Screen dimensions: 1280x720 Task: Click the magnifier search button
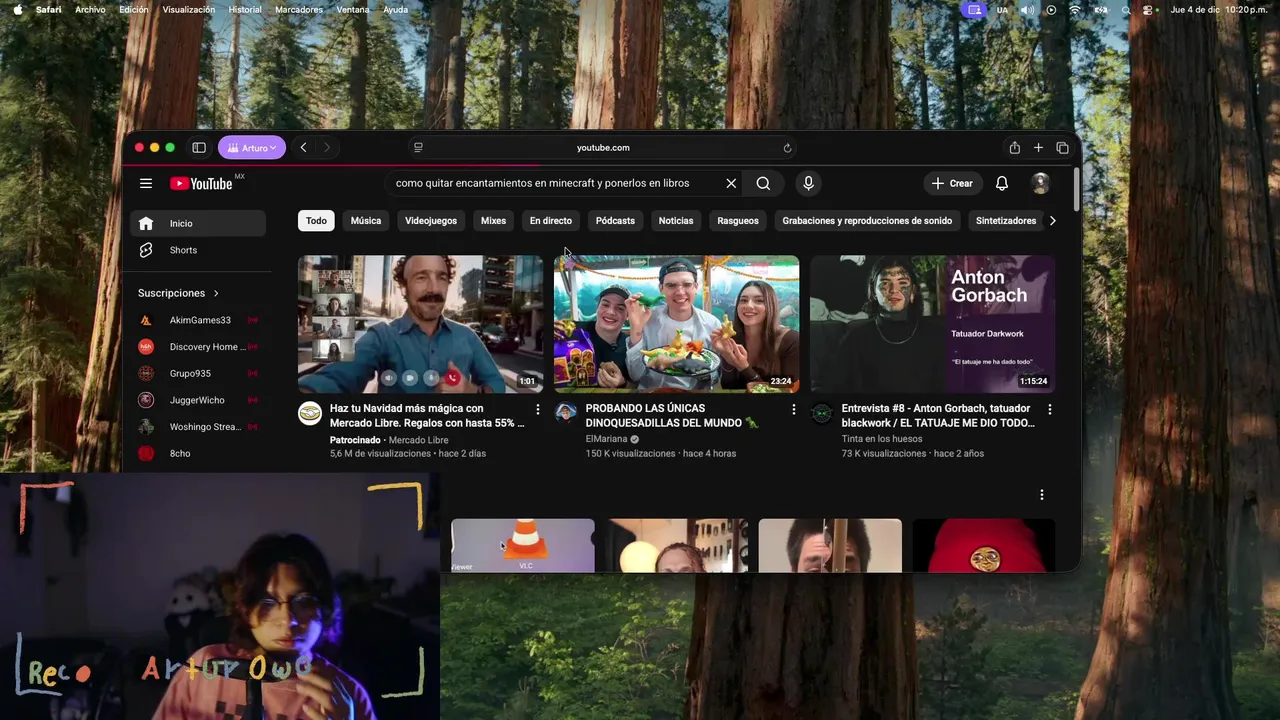click(763, 183)
